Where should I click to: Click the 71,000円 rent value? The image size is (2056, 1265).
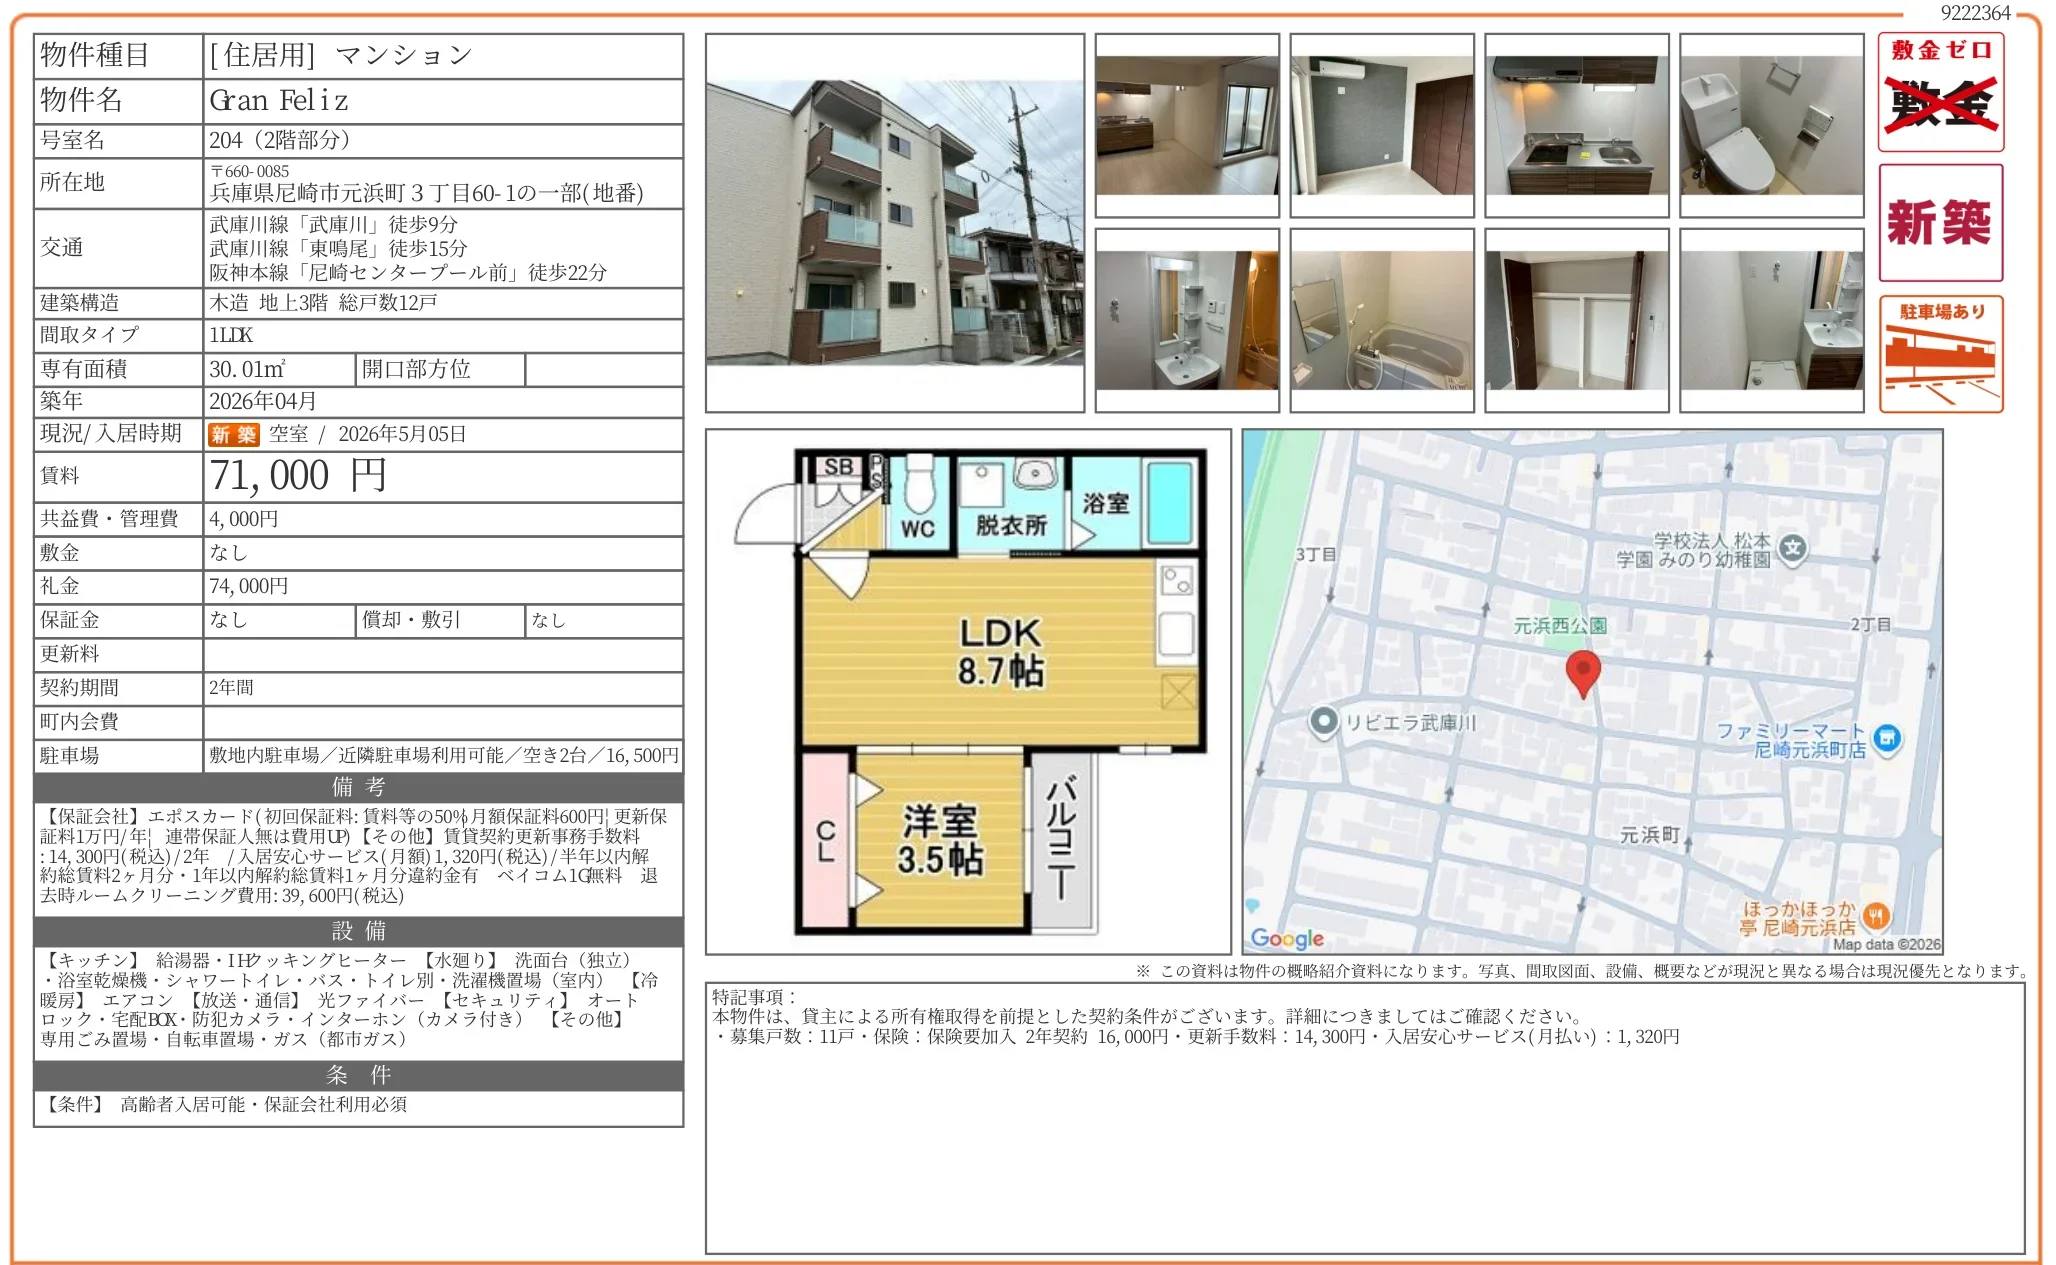coord(297,476)
